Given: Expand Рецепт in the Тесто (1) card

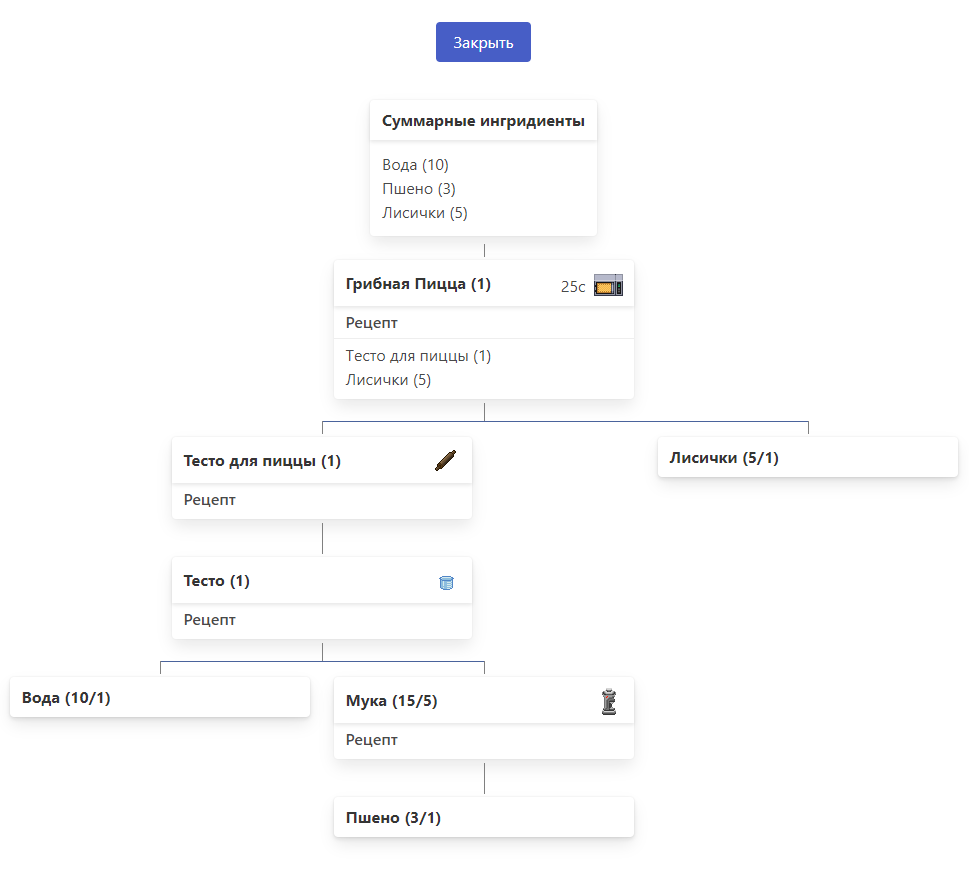Looking at the screenshot, I should click(x=210, y=620).
